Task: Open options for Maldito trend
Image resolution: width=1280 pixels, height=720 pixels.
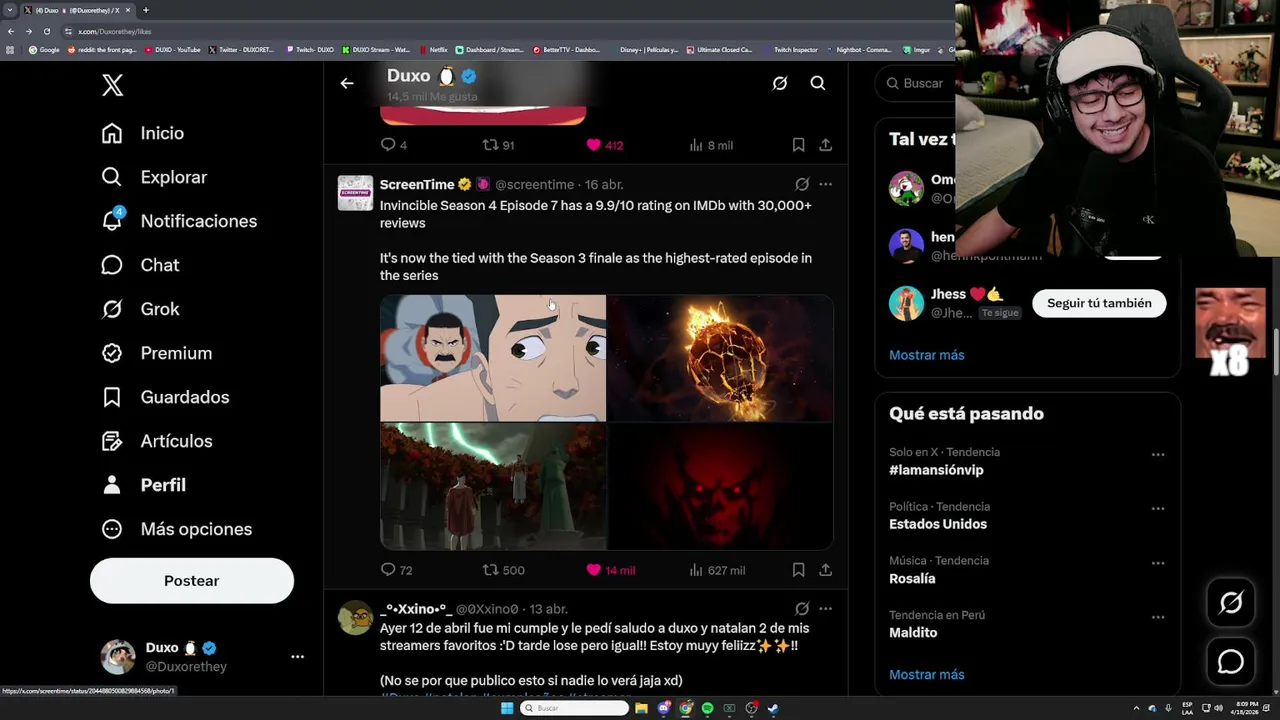Action: point(1158,617)
